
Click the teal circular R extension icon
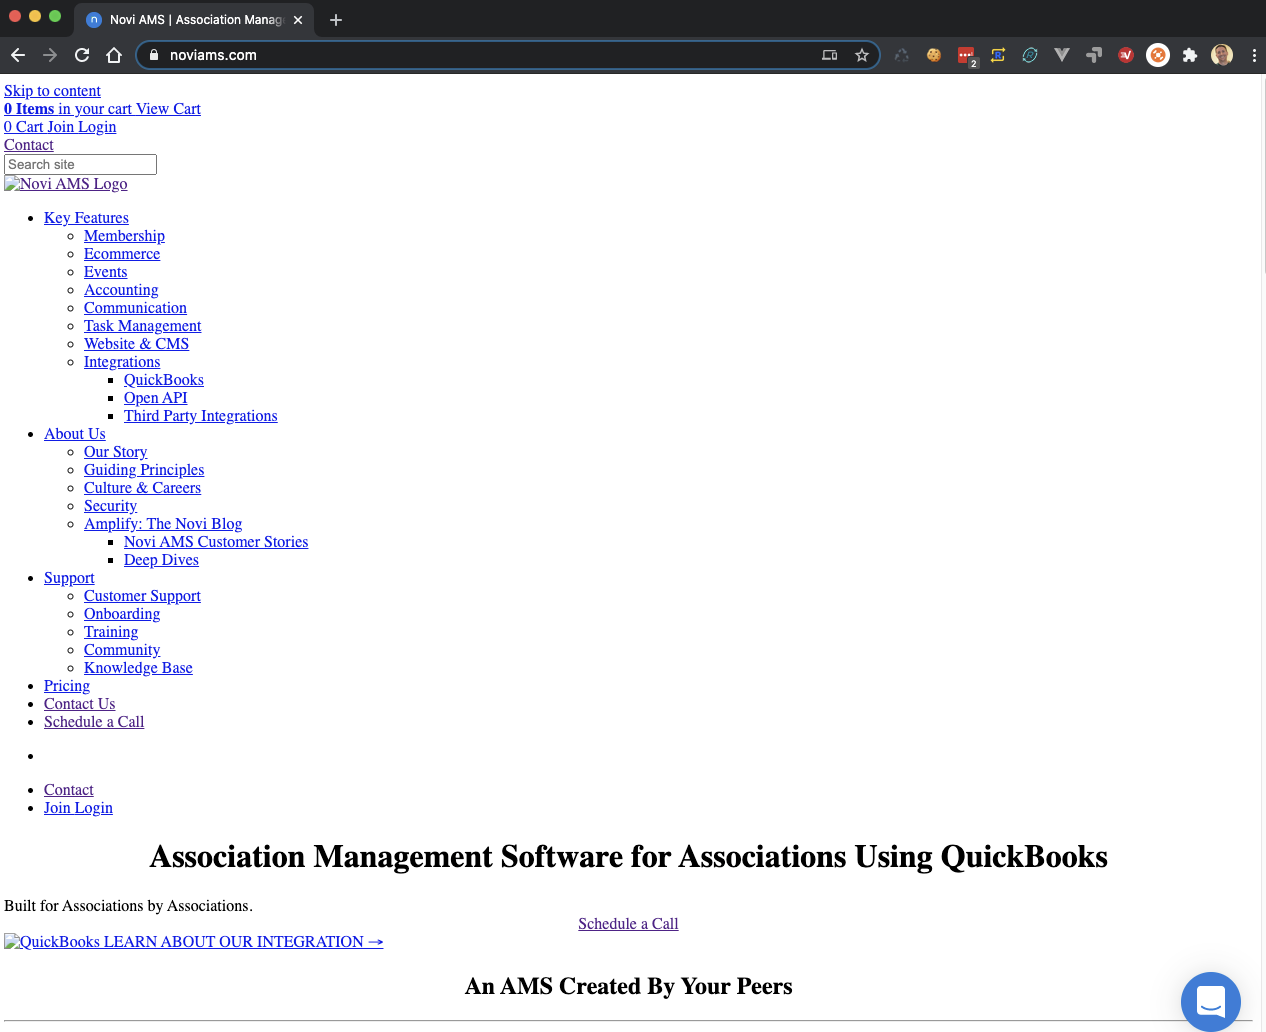pos(1030,55)
